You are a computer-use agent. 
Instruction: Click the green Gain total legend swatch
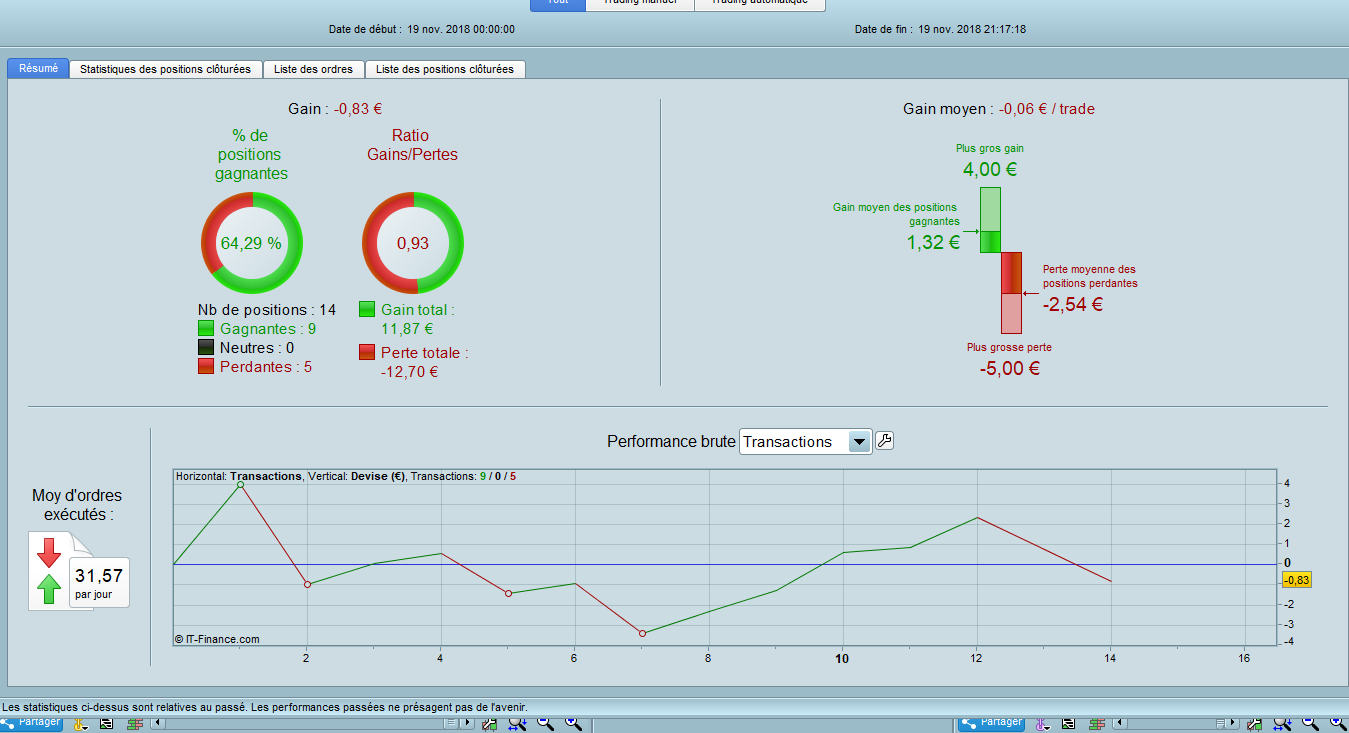click(367, 310)
